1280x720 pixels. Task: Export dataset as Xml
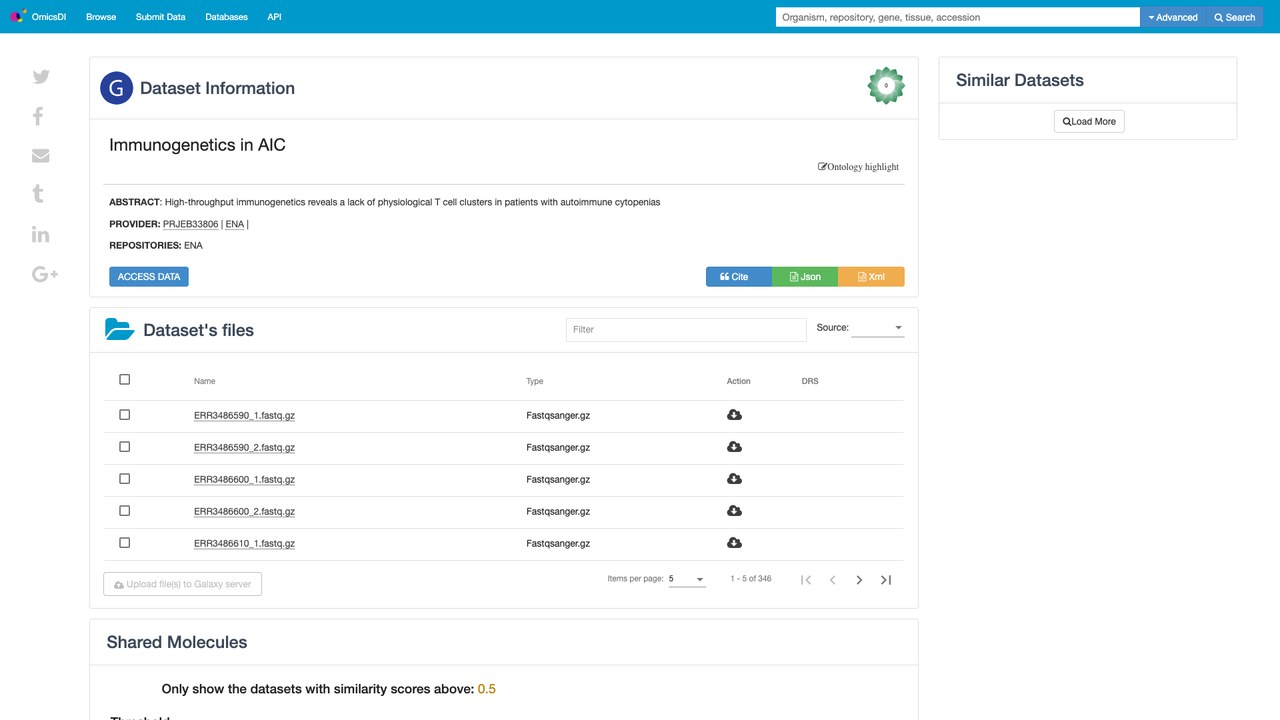(871, 277)
